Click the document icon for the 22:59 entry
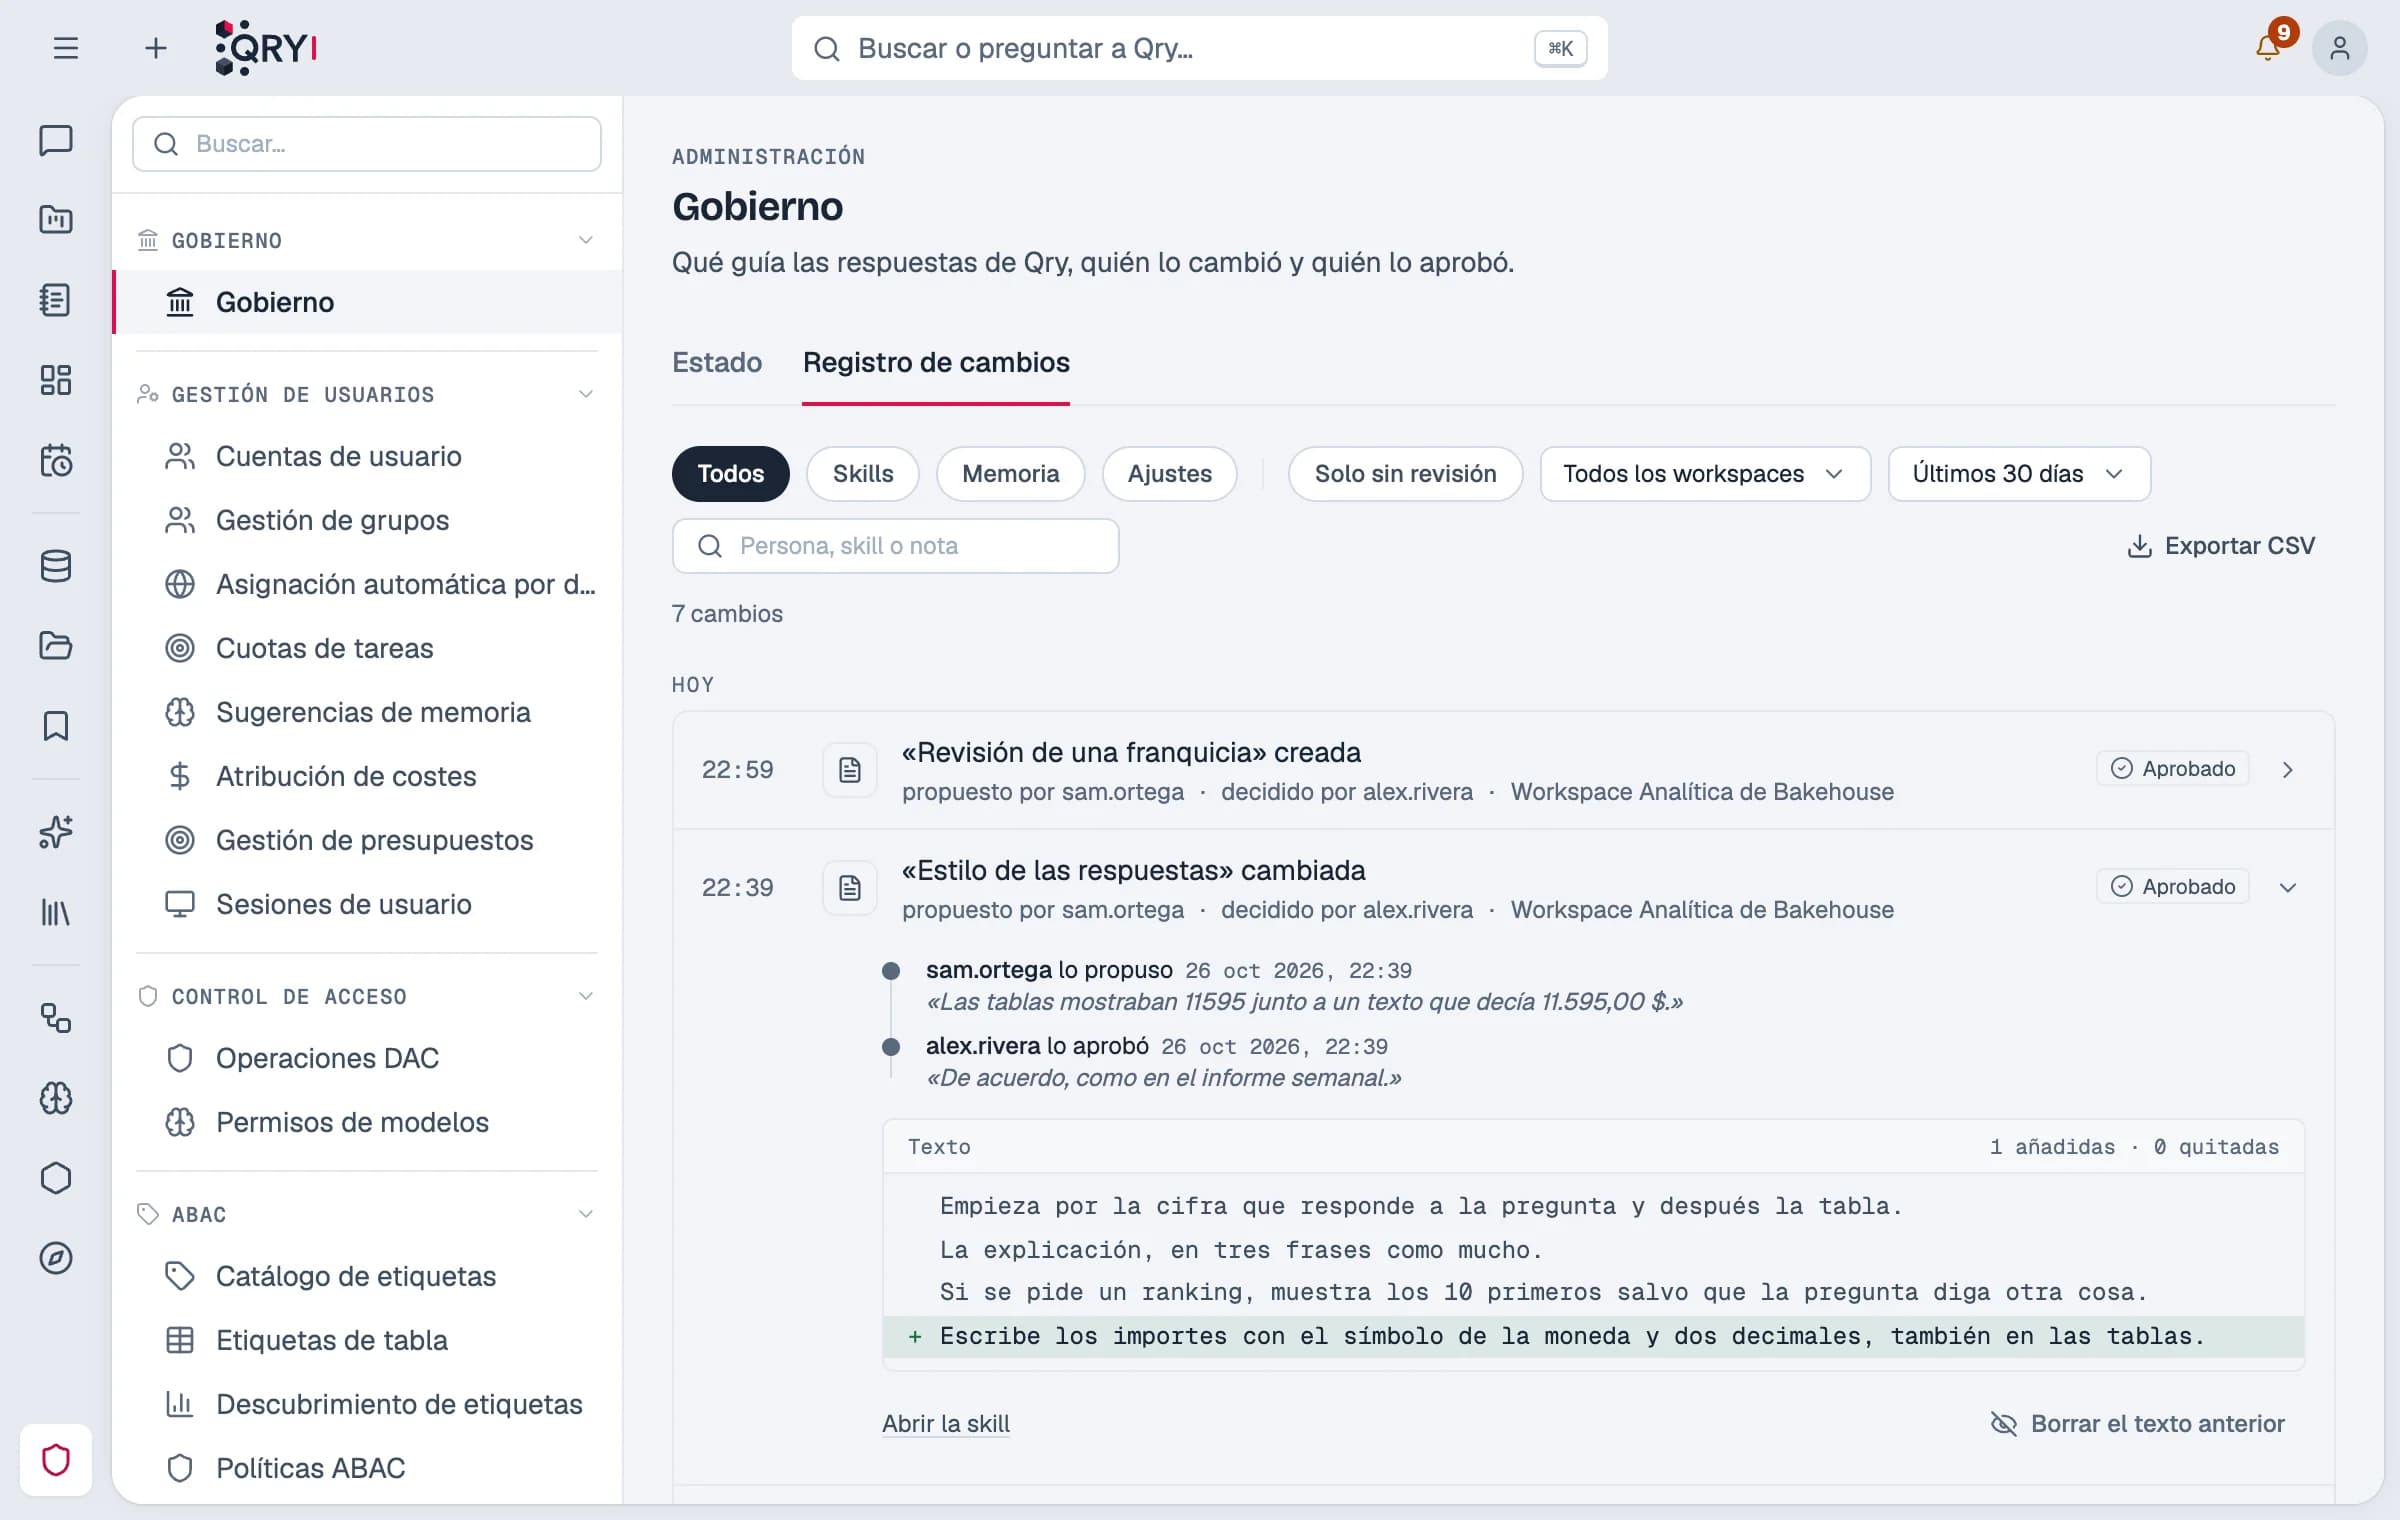The image size is (2400, 1520). (850, 770)
